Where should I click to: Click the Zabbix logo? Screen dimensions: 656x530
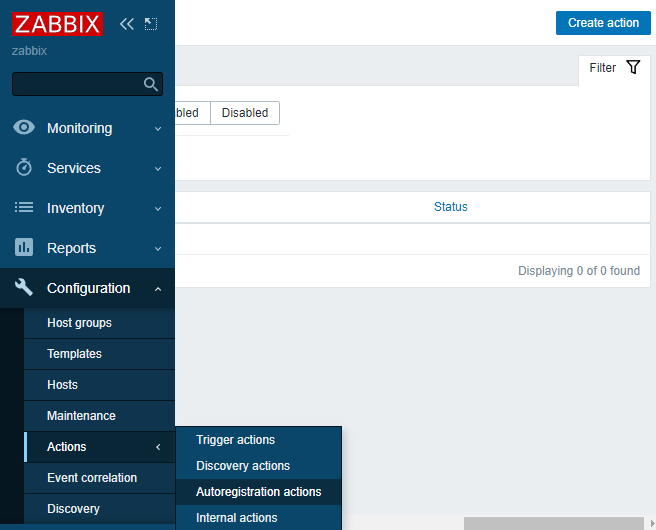click(x=58, y=23)
